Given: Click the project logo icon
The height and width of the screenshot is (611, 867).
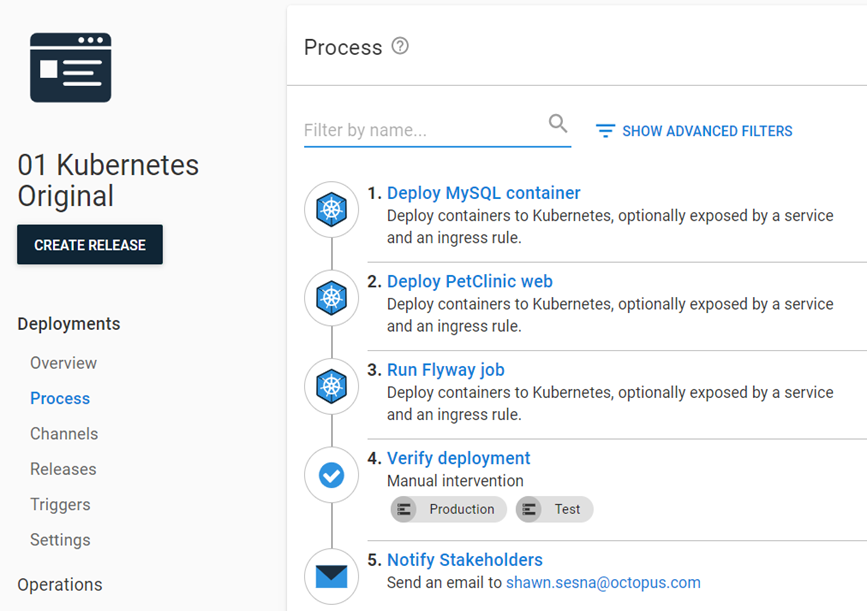Looking at the screenshot, I should [70, 67].
